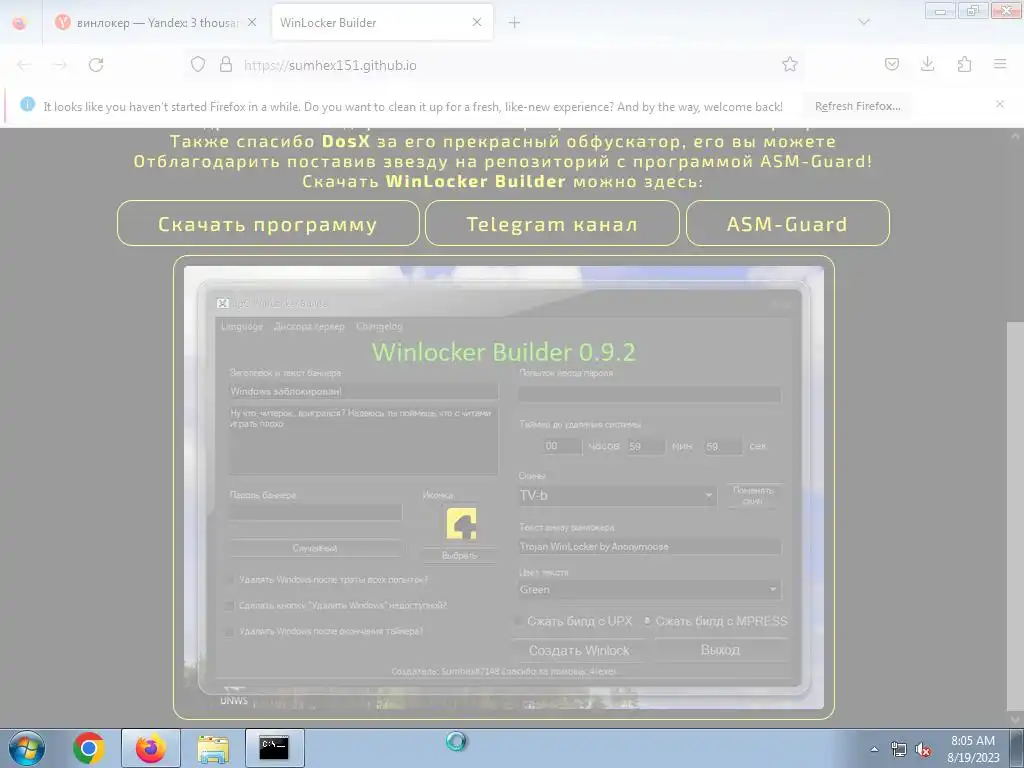Viewport: 1024px width, 768px height.
Task: Show hidden system tray icons arrow
Action: [874, 750]
